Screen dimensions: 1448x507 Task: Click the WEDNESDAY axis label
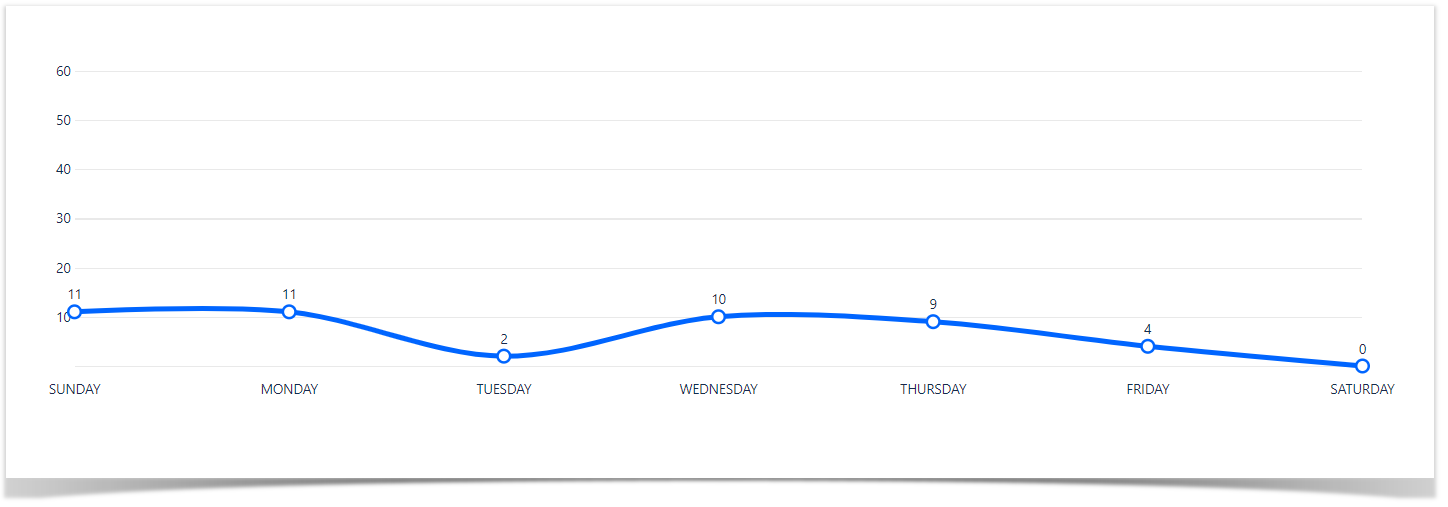[x=718, y=389]
